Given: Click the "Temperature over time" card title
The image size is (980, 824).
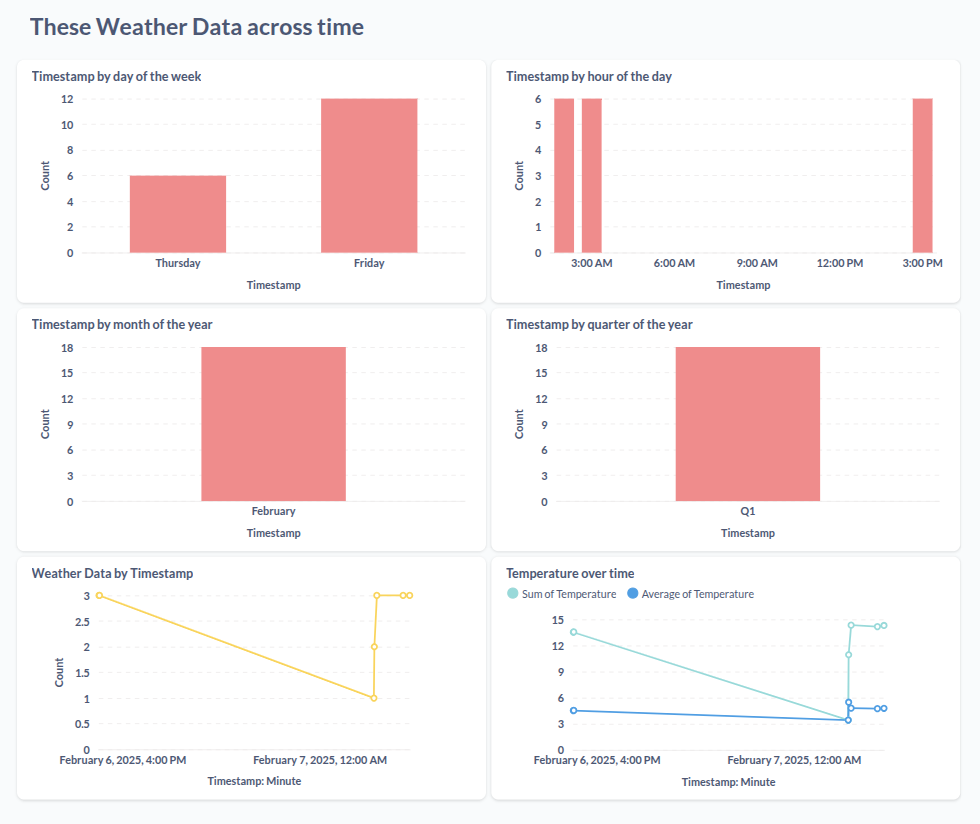Looking at the screenshot, I should (x=570, y=573).
